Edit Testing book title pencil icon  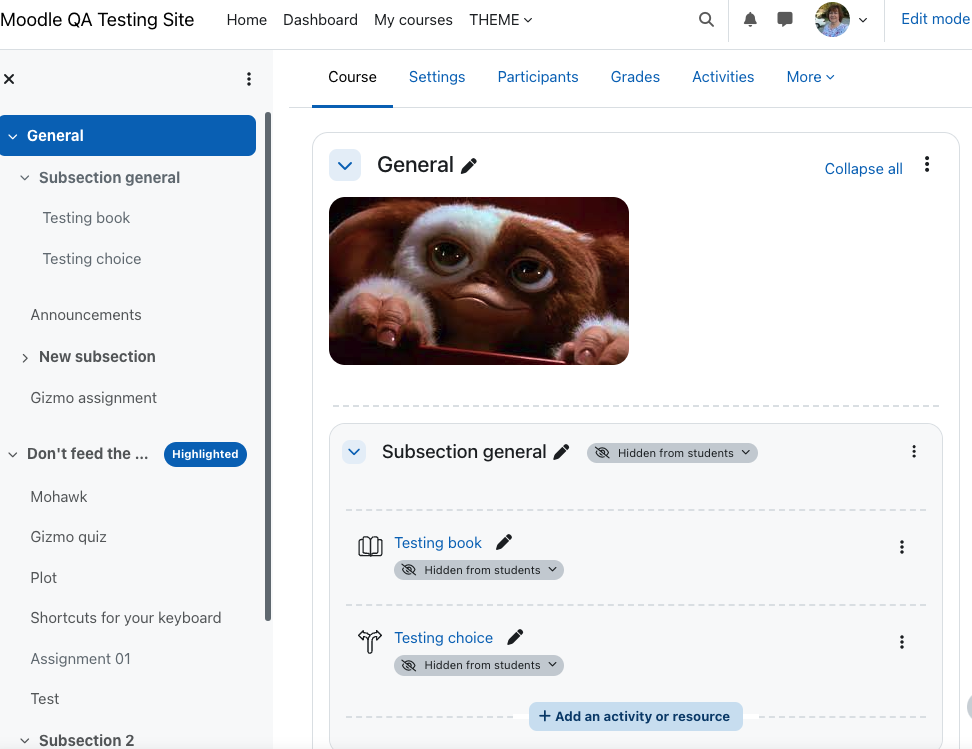click(x=504, y=543)
